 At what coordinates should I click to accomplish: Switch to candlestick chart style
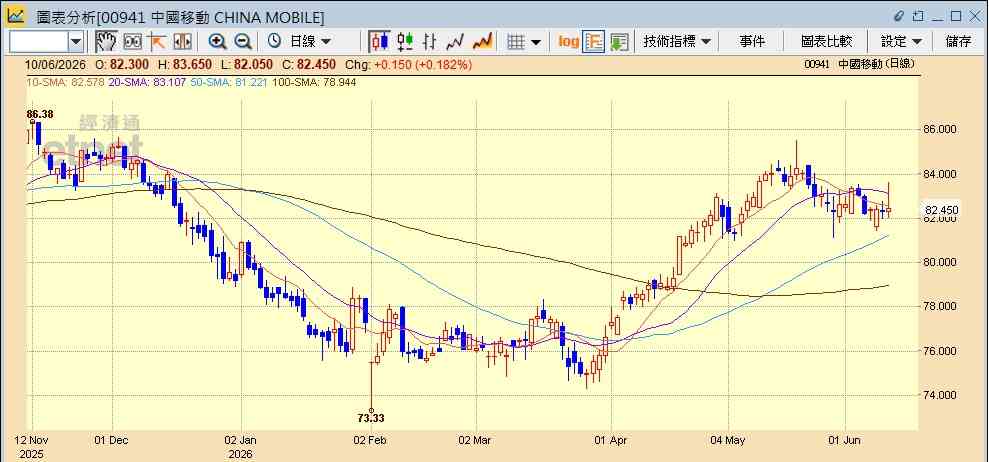[380, 42]
